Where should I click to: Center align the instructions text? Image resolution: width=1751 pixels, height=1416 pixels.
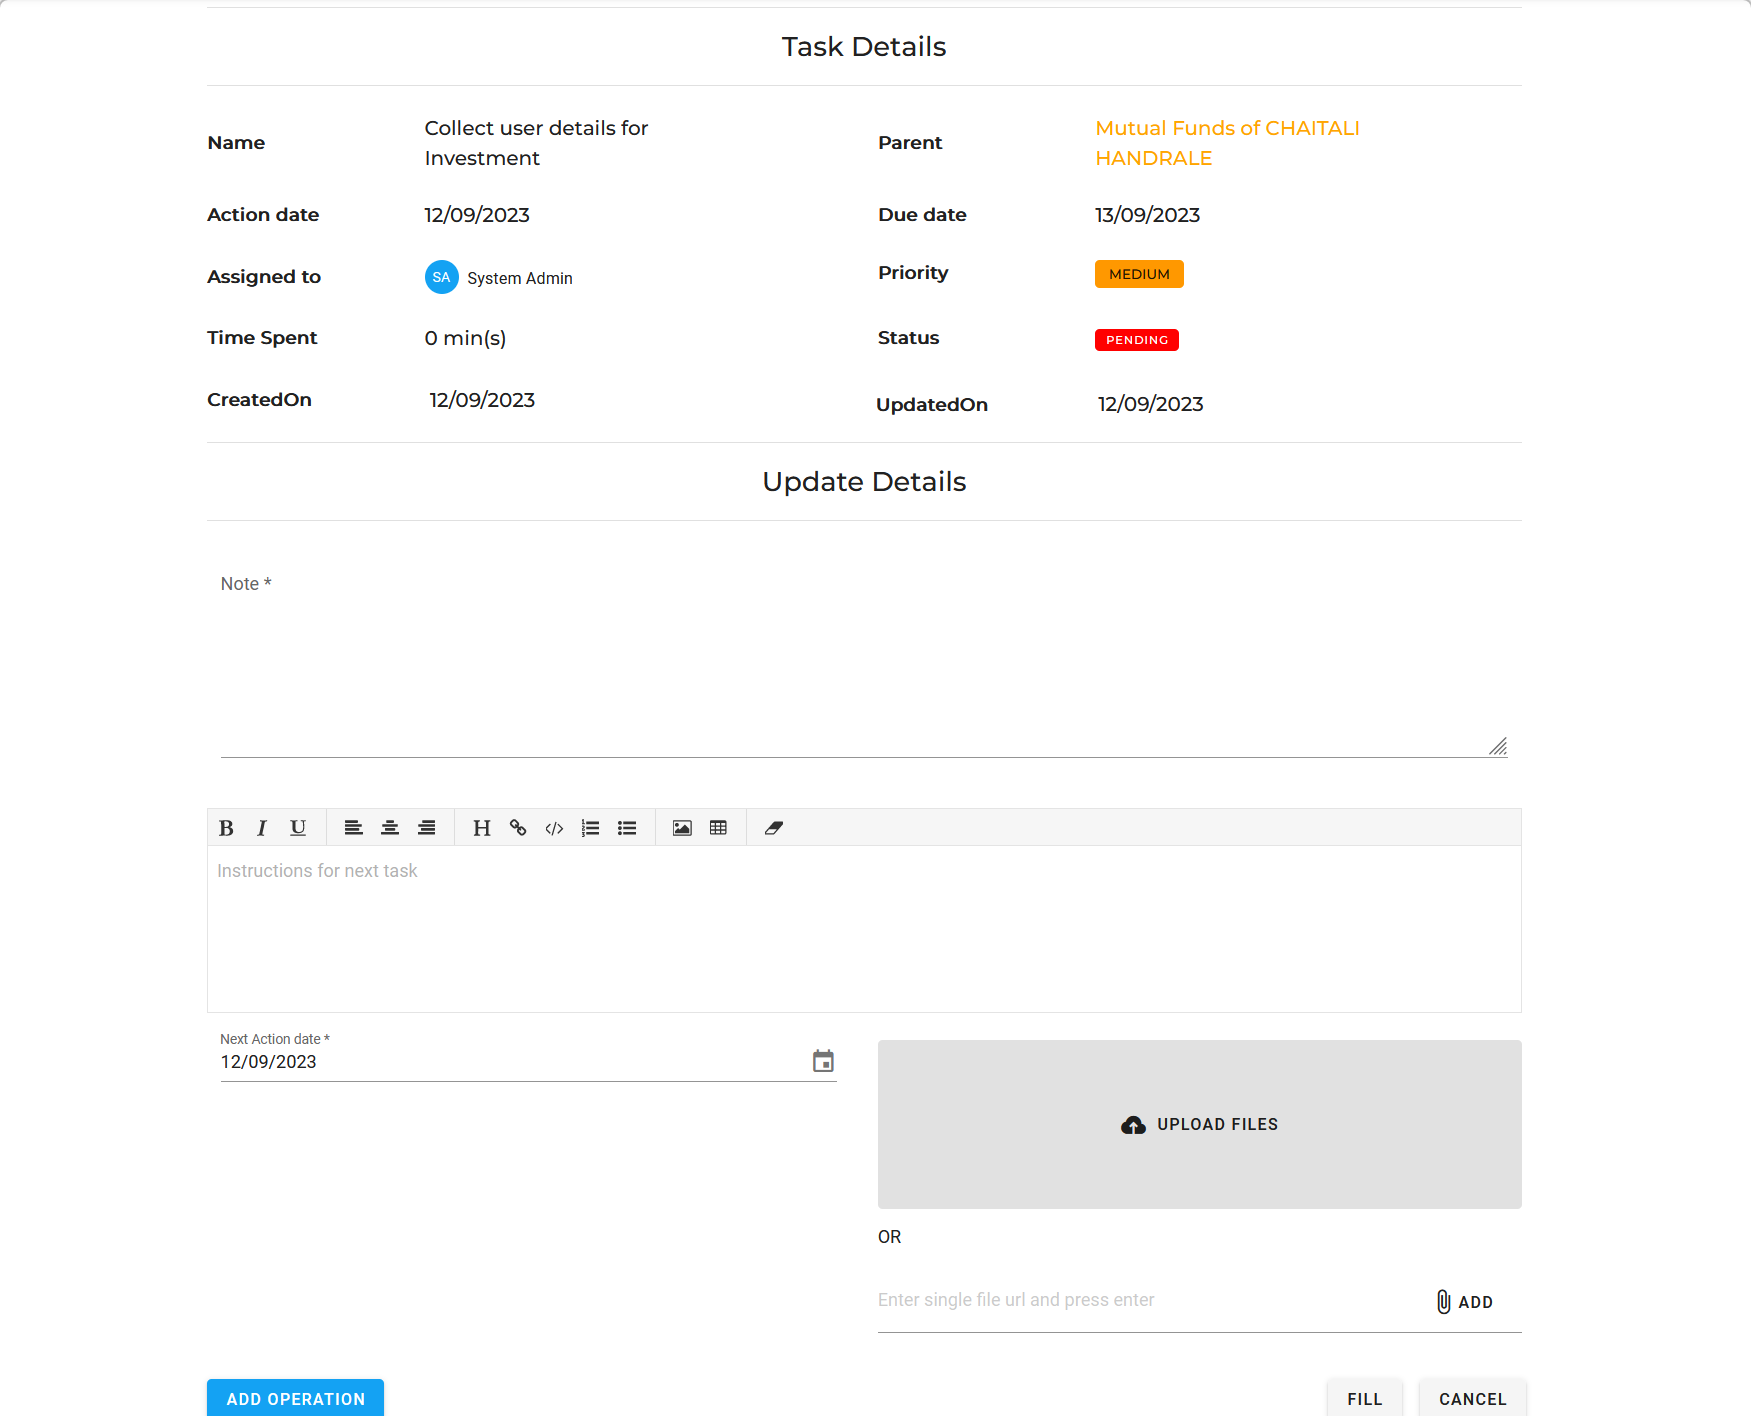390,828
